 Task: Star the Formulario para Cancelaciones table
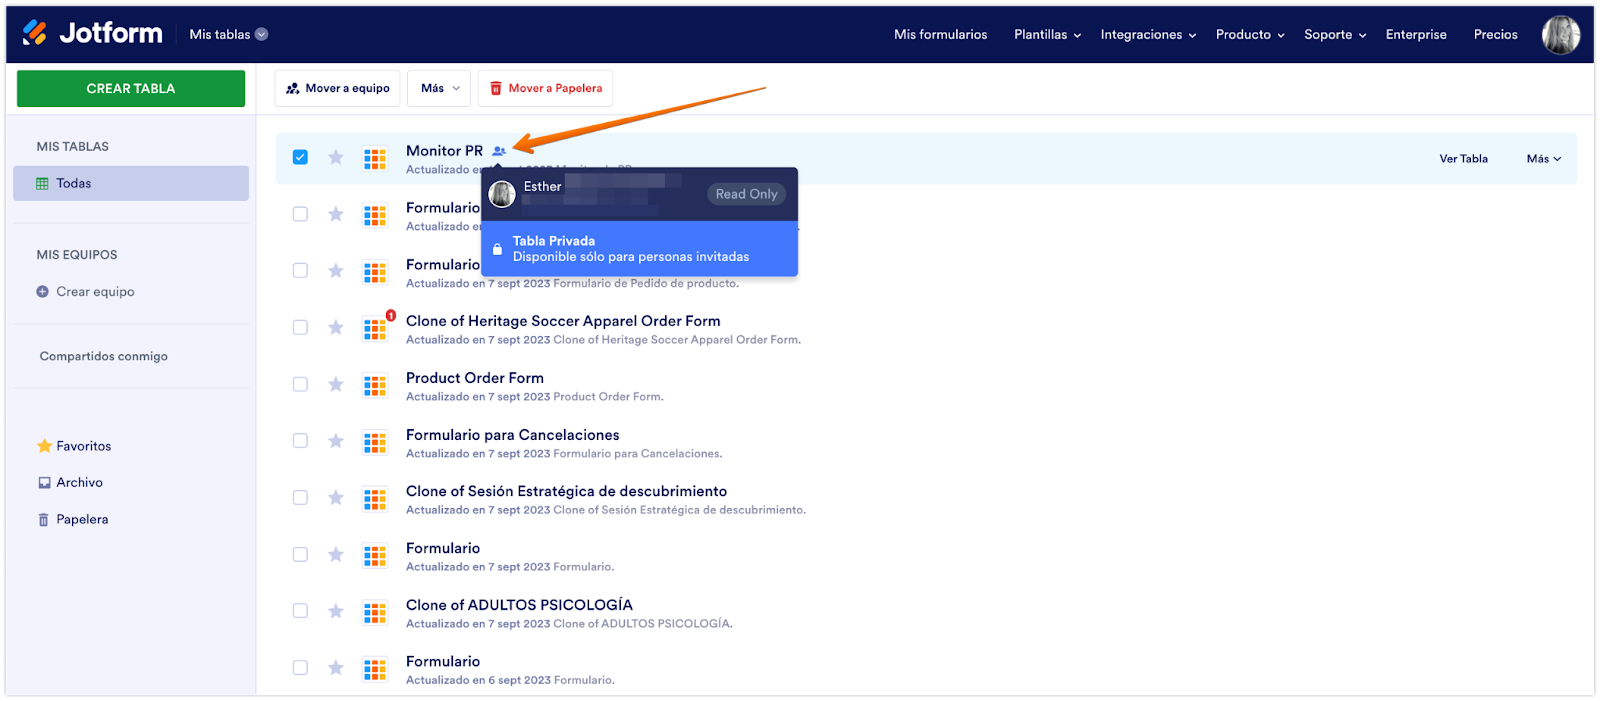click(x=336, y=442)
